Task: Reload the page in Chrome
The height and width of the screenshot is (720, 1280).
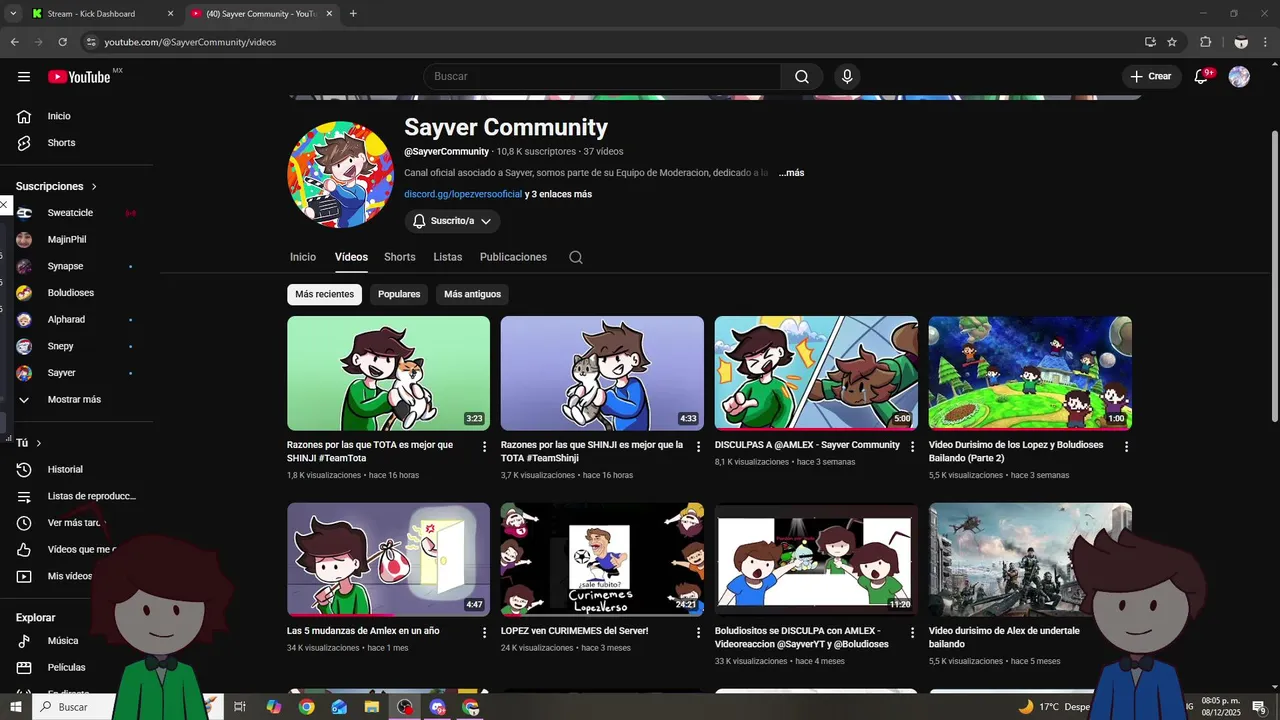Action: [62, 42]
